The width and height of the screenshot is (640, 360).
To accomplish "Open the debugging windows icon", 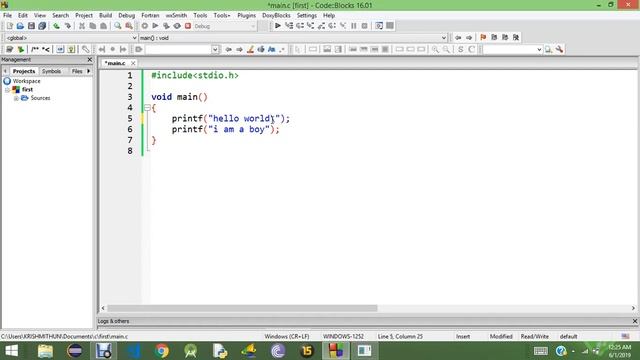I will [x=379, y=26].
